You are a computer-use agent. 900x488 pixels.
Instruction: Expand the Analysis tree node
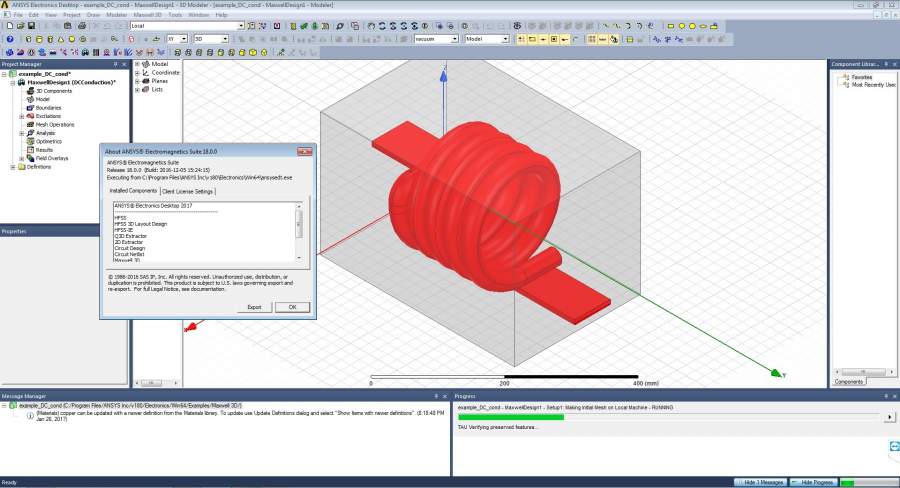point(22,133)
